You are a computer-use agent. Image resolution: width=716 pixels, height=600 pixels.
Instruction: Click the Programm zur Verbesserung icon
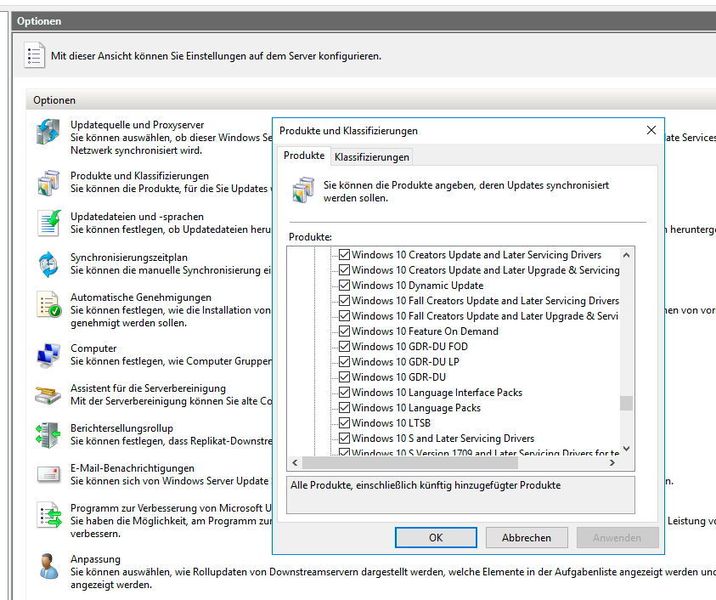click(x=49, y=515)
